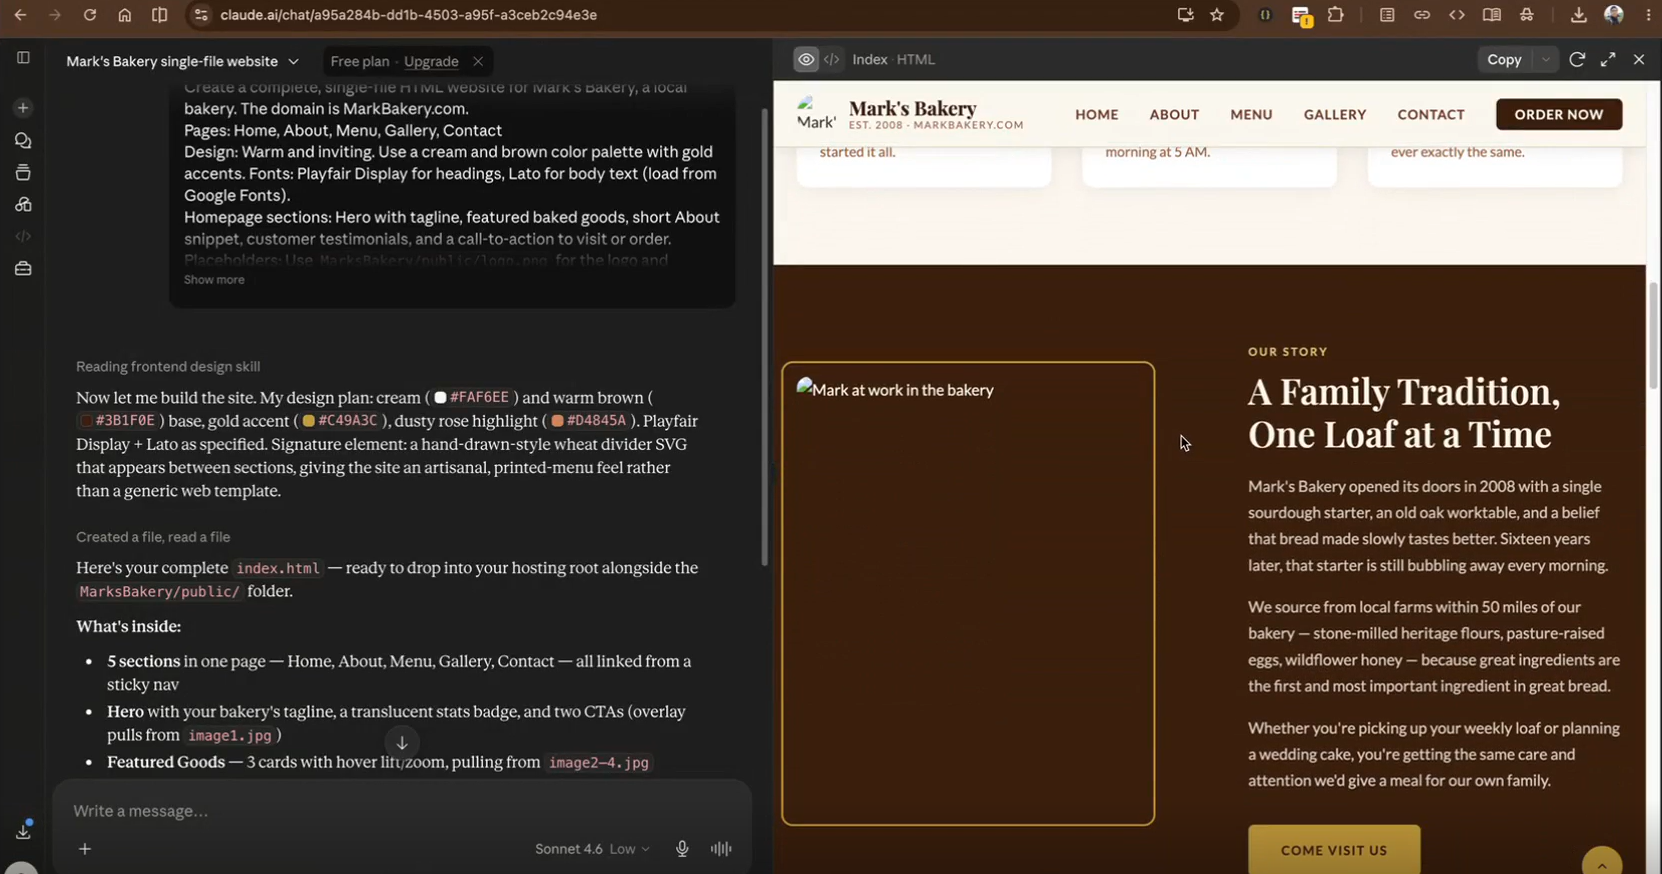Switch the artifact to code view
The height and width of the screenshot is (874, 1662).
832,59
